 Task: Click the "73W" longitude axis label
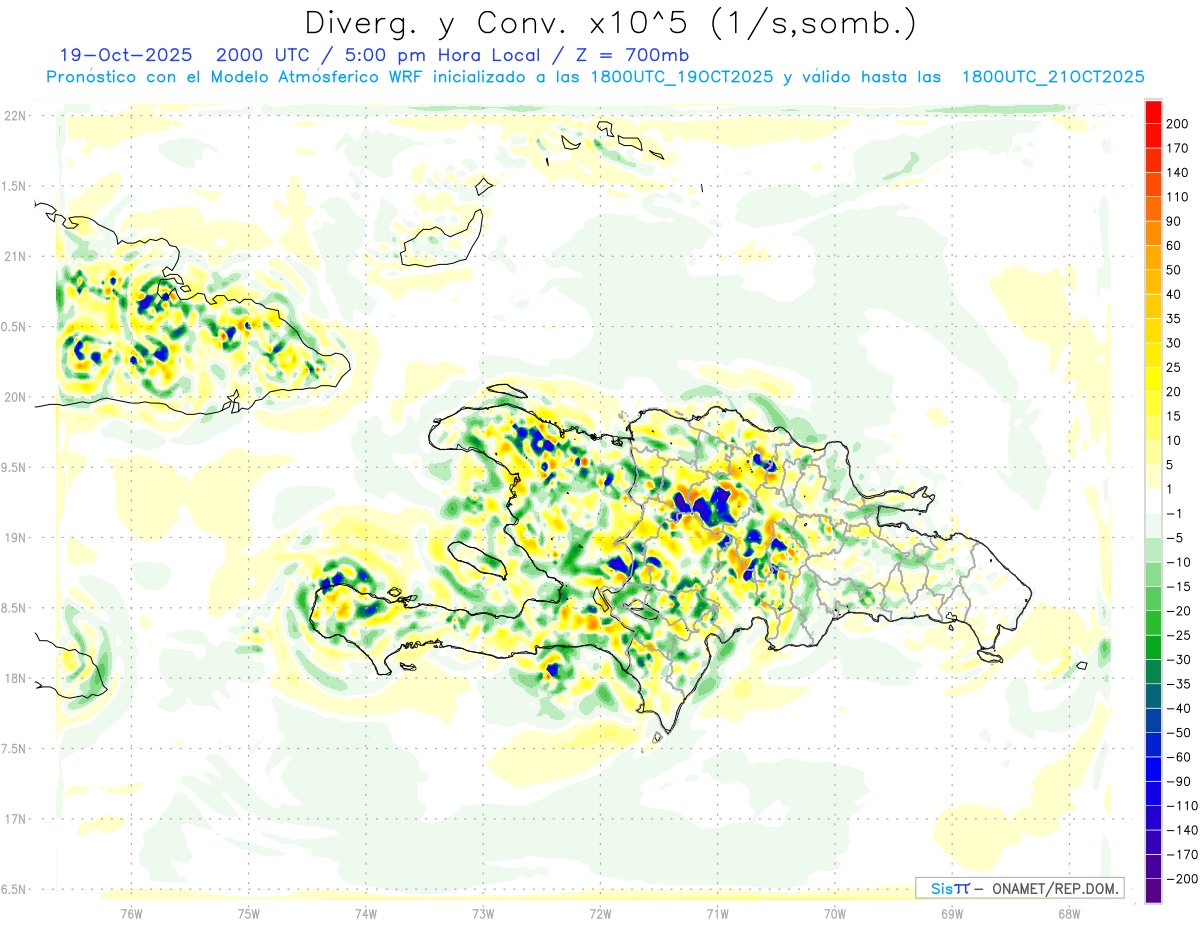tap(483, 913)
